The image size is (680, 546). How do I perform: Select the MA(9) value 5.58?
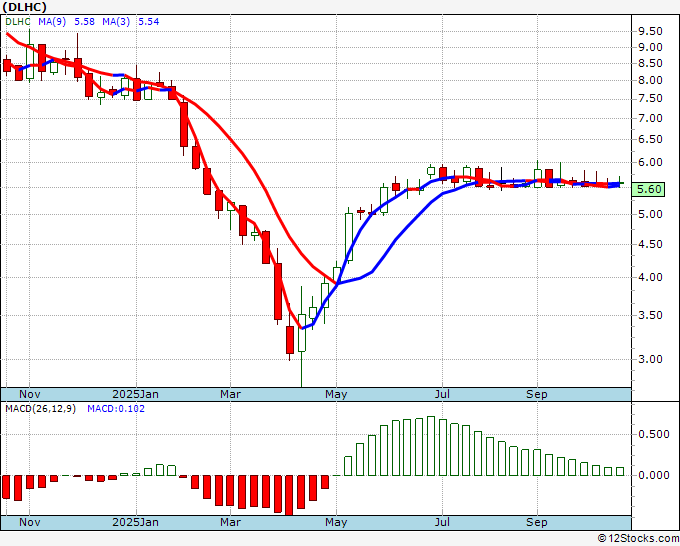click(85, 22)
